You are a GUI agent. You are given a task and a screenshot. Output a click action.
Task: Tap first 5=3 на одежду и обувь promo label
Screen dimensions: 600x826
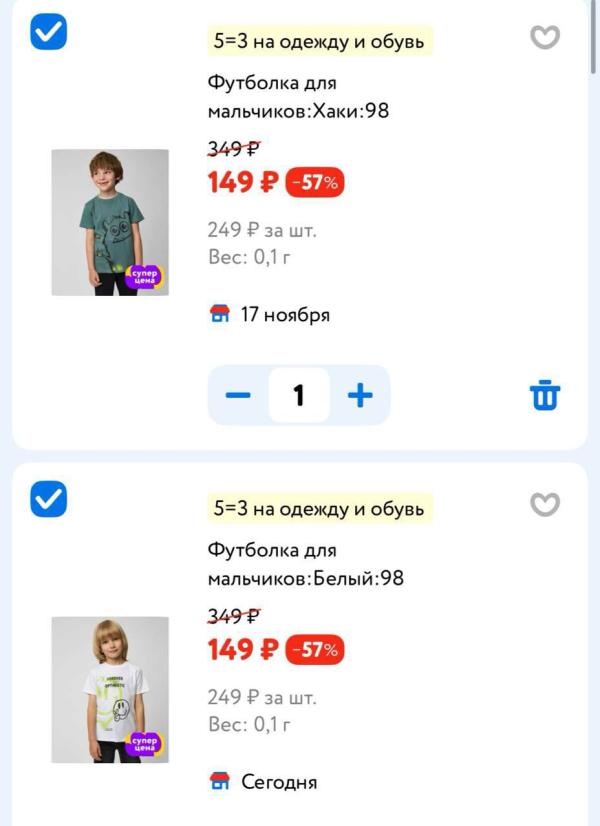pos(319,41)
